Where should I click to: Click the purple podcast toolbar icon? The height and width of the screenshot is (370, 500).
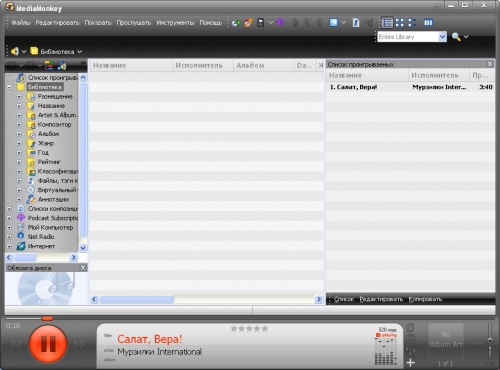pyautogui.click(x=280, y=22)
